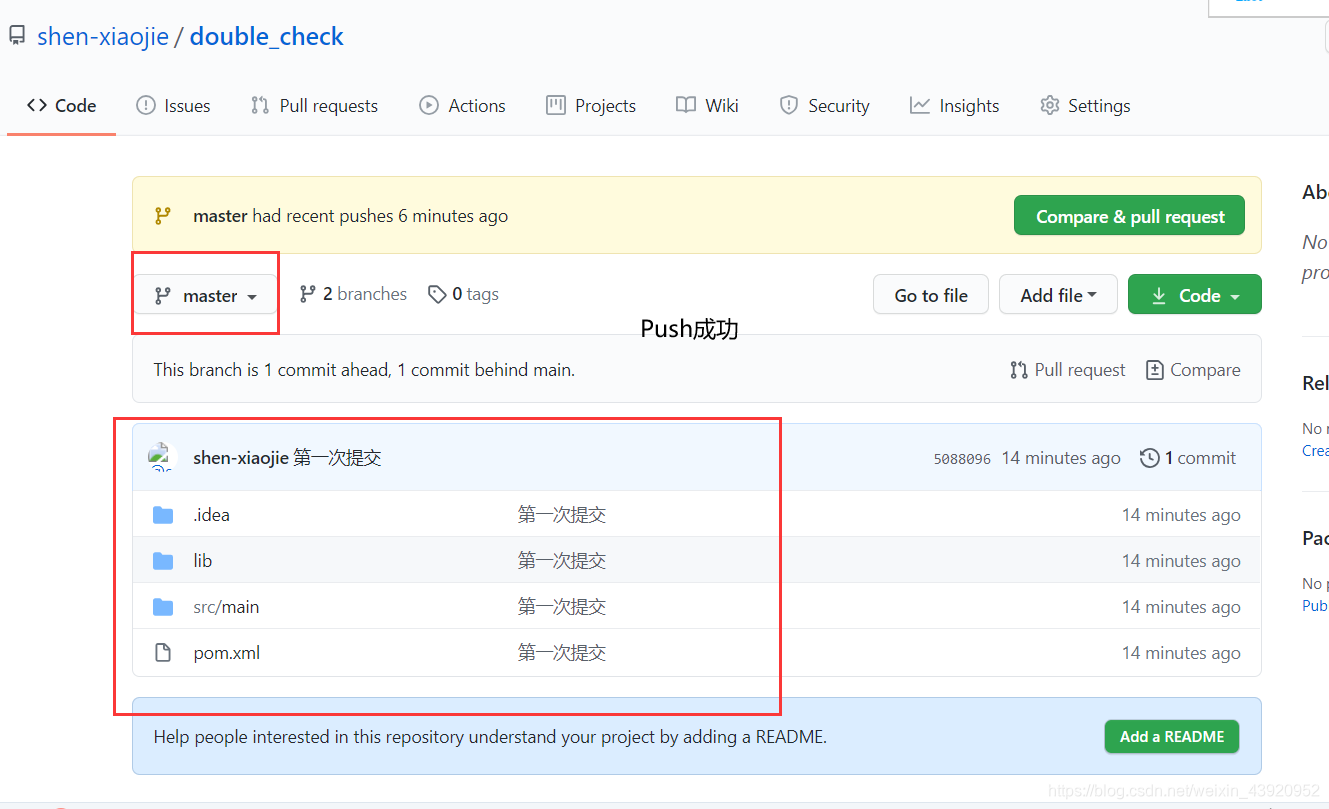The width and height of the screenshot is (1329, 809).
Task: Open commit message 第一次提交 in lib row
Action: (562, 561)
